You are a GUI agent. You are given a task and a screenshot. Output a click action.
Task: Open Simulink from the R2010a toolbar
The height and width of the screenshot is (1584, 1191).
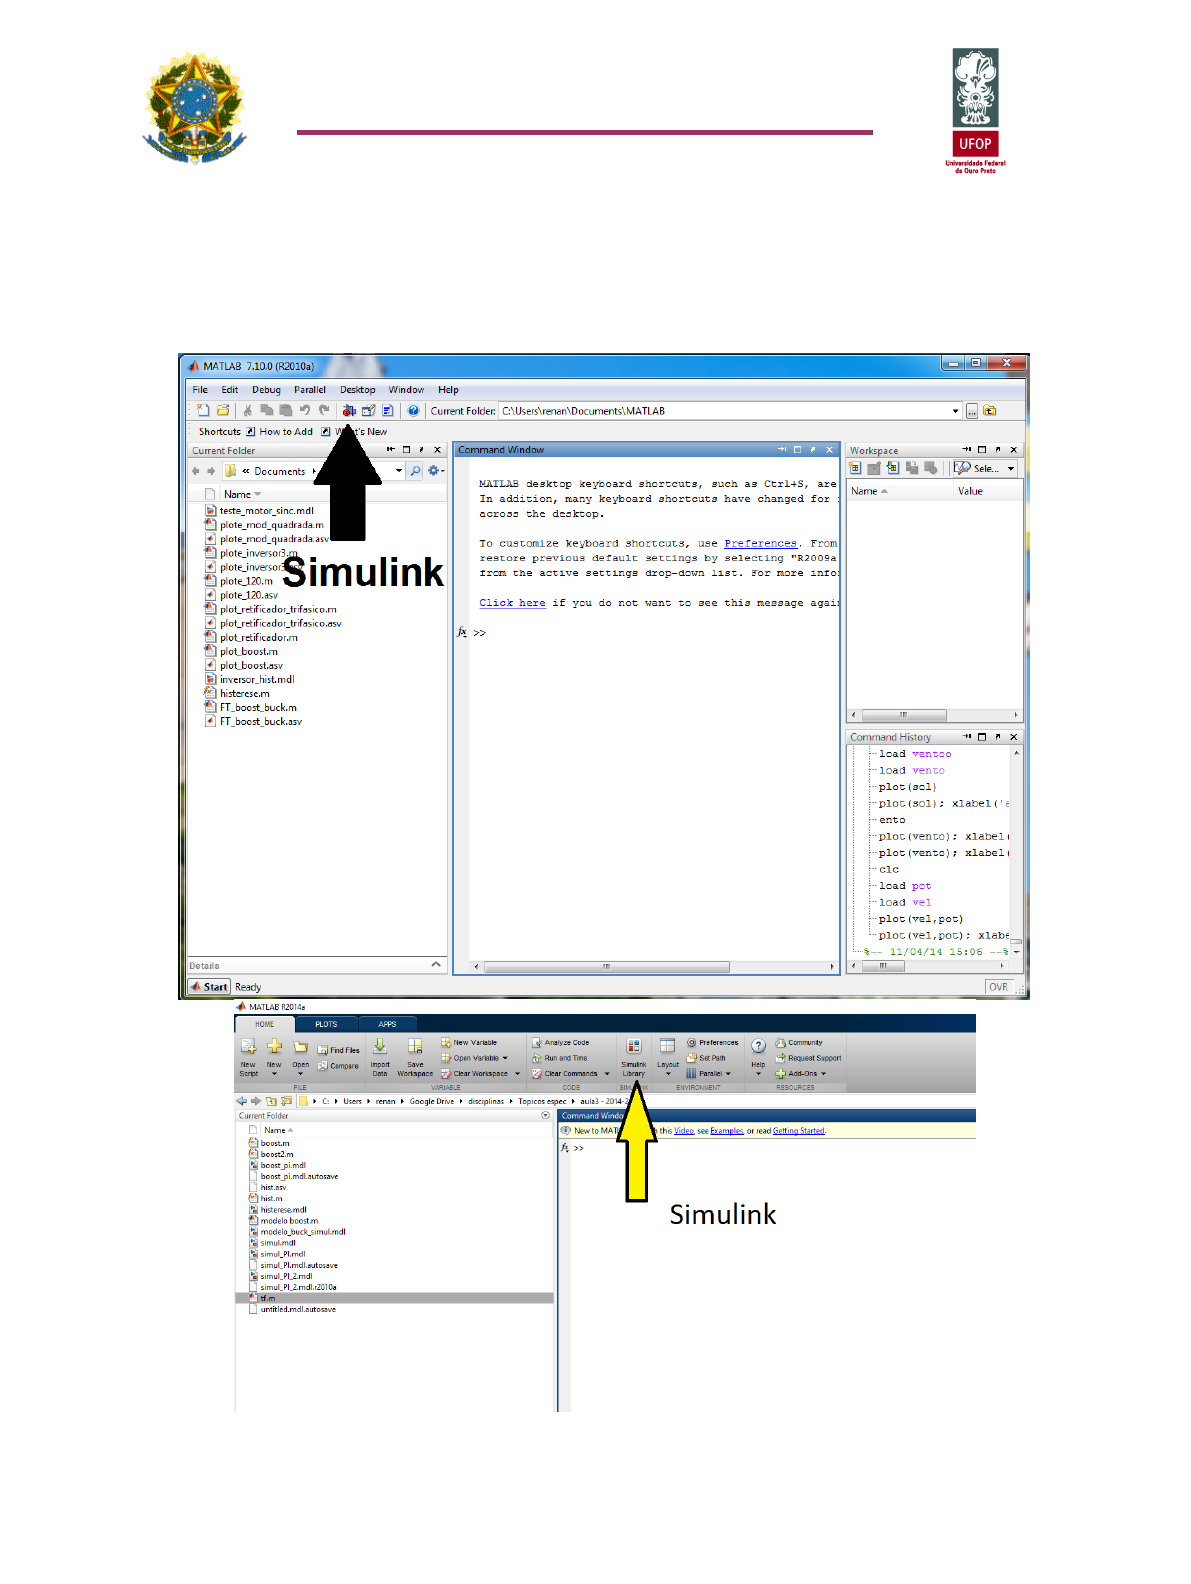click(x=349, y=410)
